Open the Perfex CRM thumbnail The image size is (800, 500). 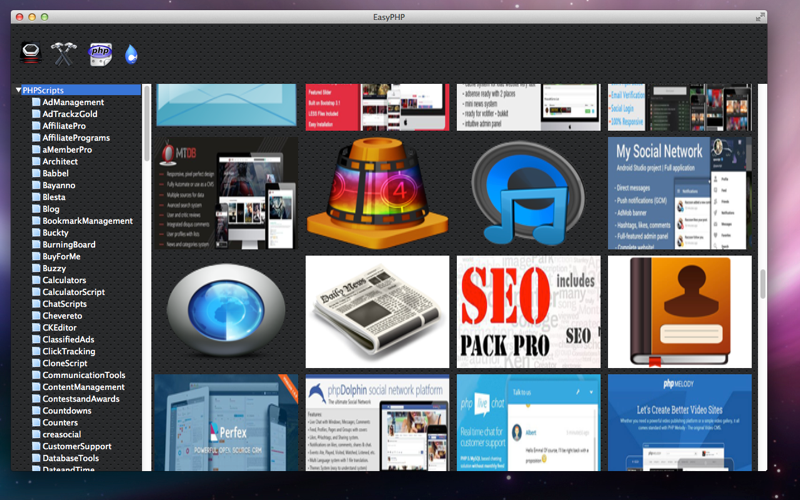click(x=226, y=422)
